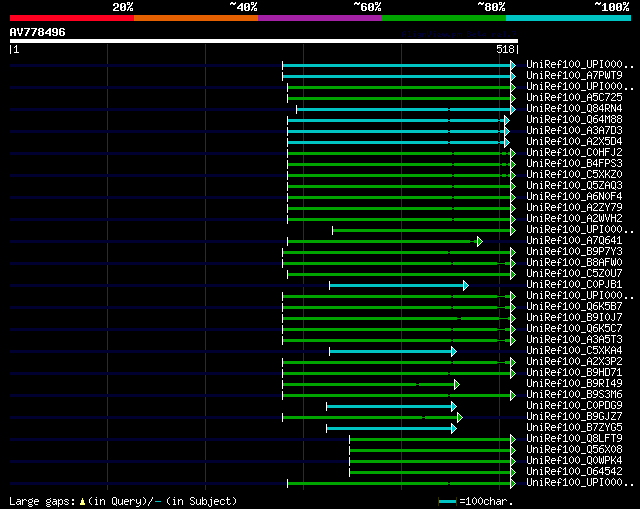
Task: Select the UniRef100_B9P7Y3 label
Action: tap(574, 252)
